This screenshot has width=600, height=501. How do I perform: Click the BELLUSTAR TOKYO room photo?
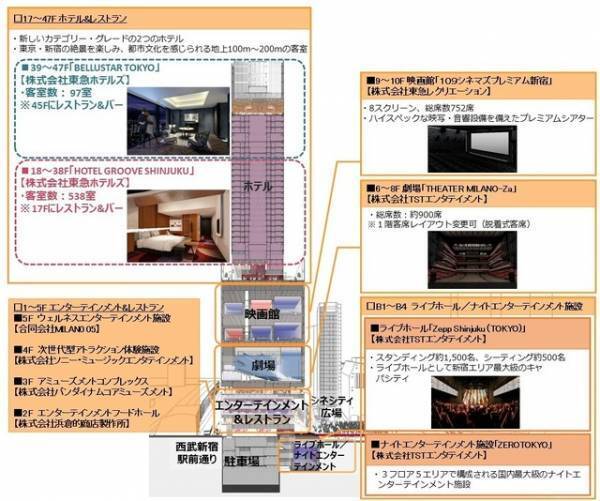[178, 121]
